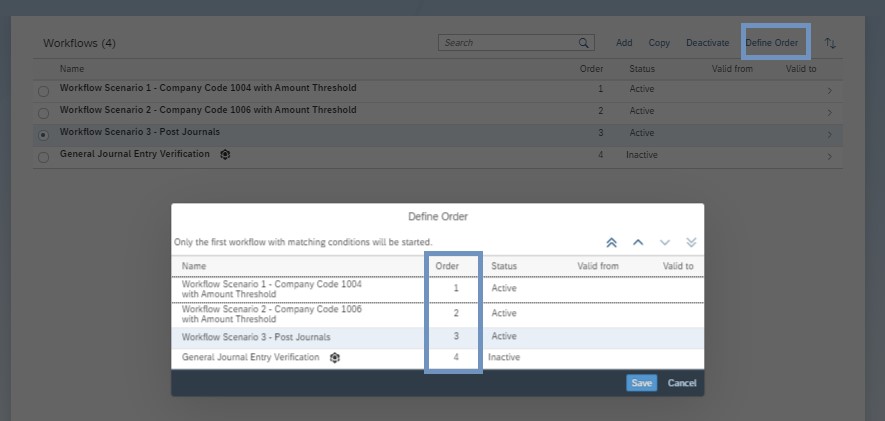
Task: Click gear icon beside General Journal Entry Verification in background list
Action: pos(225,155)
